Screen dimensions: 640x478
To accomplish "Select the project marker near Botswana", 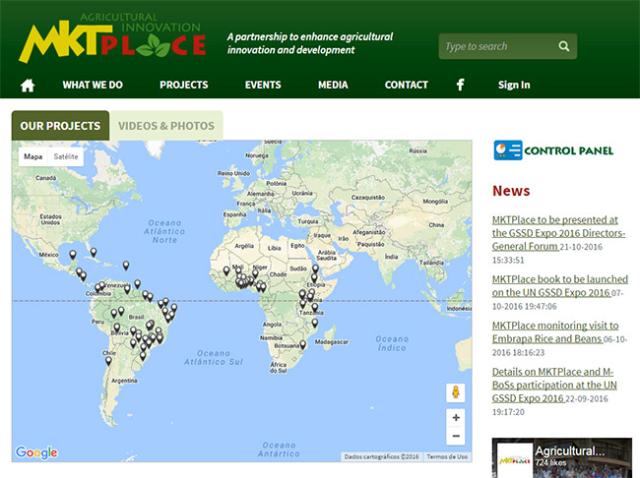I will click(x=302, y=345).
